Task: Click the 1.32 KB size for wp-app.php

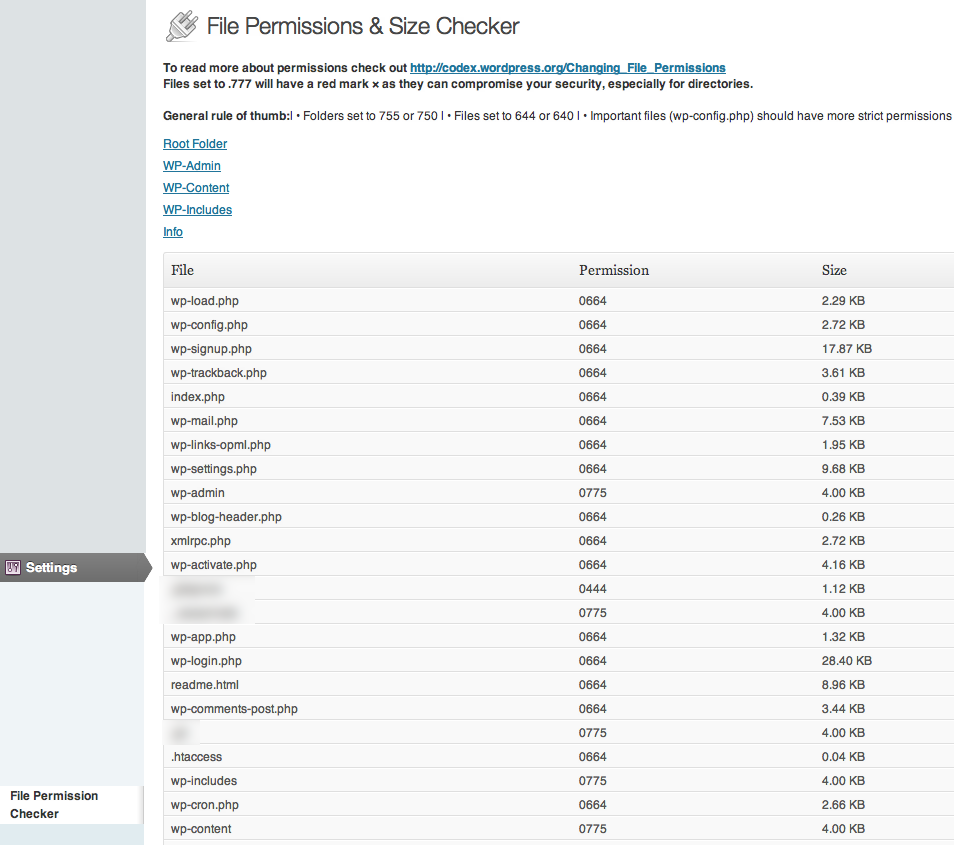Action: 843,637
